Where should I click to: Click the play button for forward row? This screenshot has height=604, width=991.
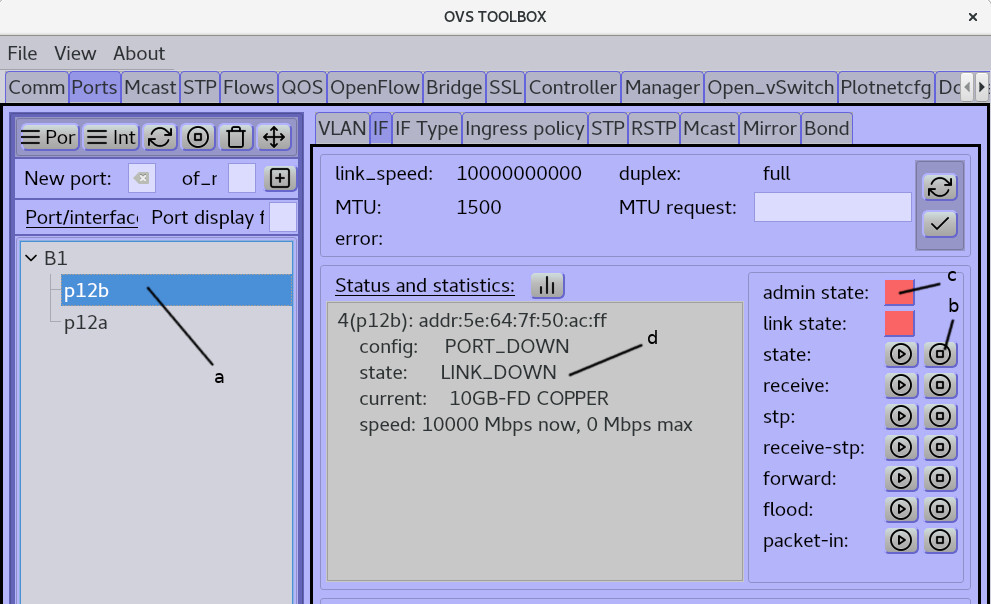[901, 478]
